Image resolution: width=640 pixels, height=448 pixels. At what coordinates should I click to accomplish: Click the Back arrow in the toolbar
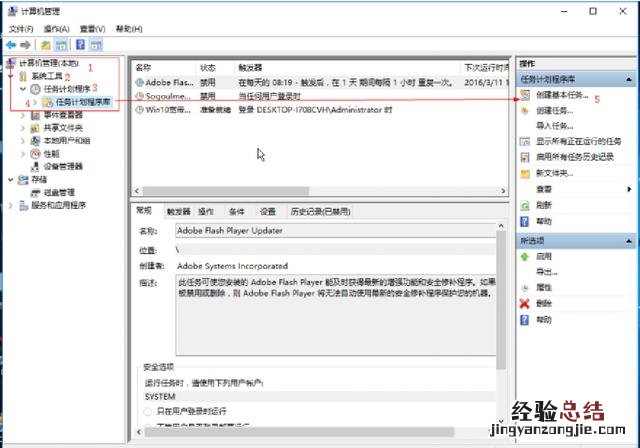pyautogui.click(x=10, y=45)
